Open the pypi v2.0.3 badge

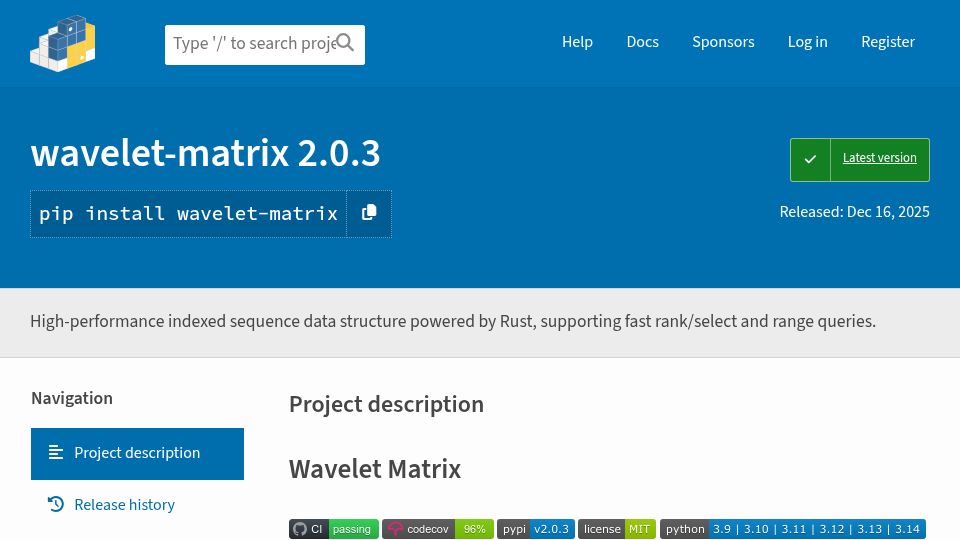[536, 529]
